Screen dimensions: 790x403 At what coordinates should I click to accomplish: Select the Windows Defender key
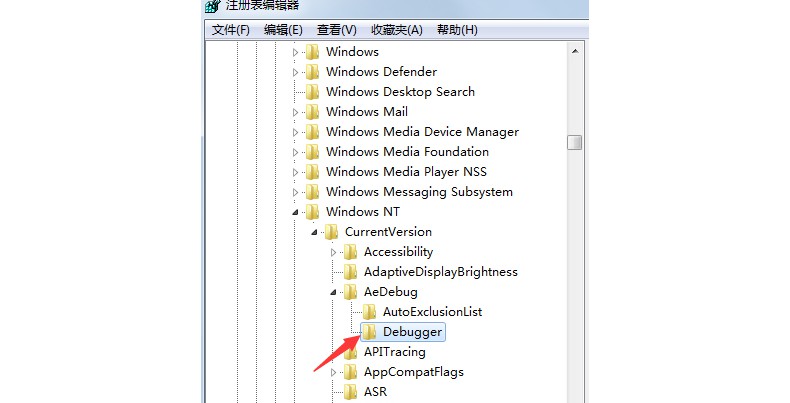point(381,72)
